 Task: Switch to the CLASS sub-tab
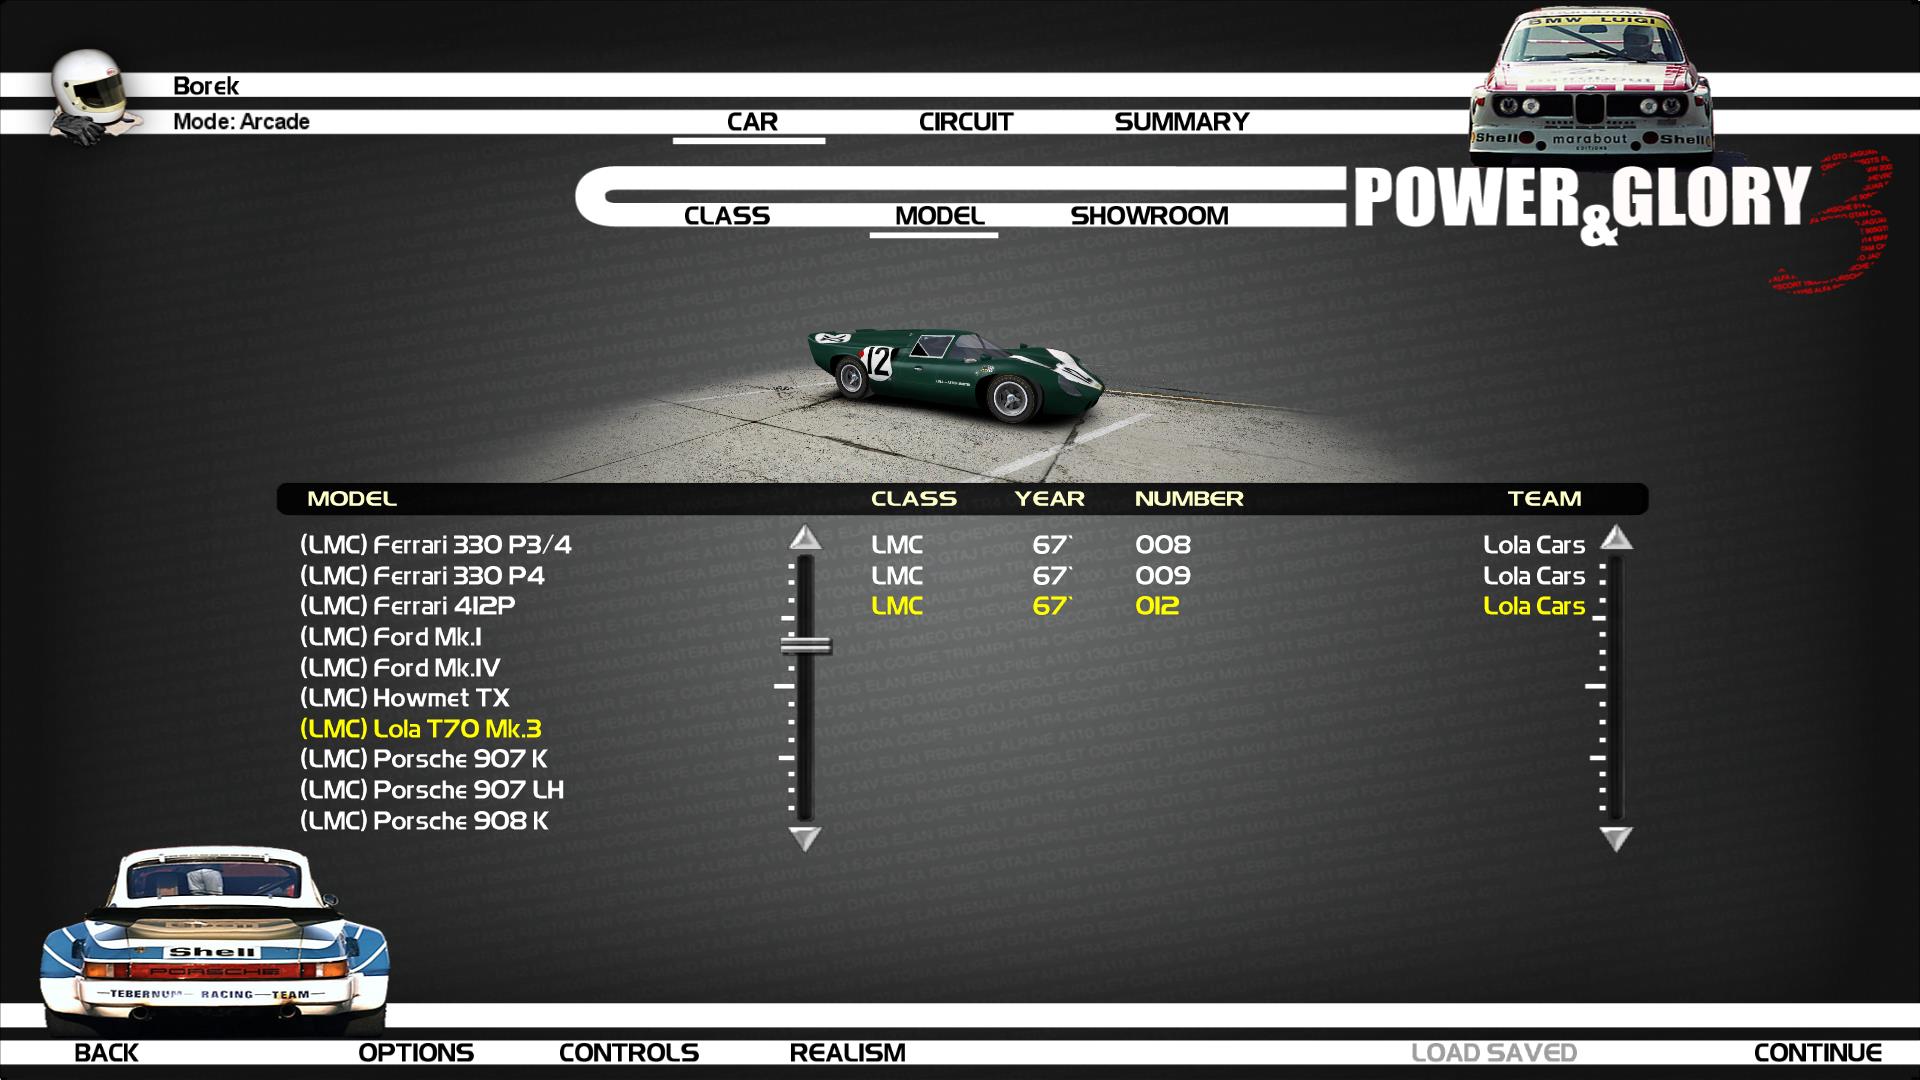[x=727, y=216]
